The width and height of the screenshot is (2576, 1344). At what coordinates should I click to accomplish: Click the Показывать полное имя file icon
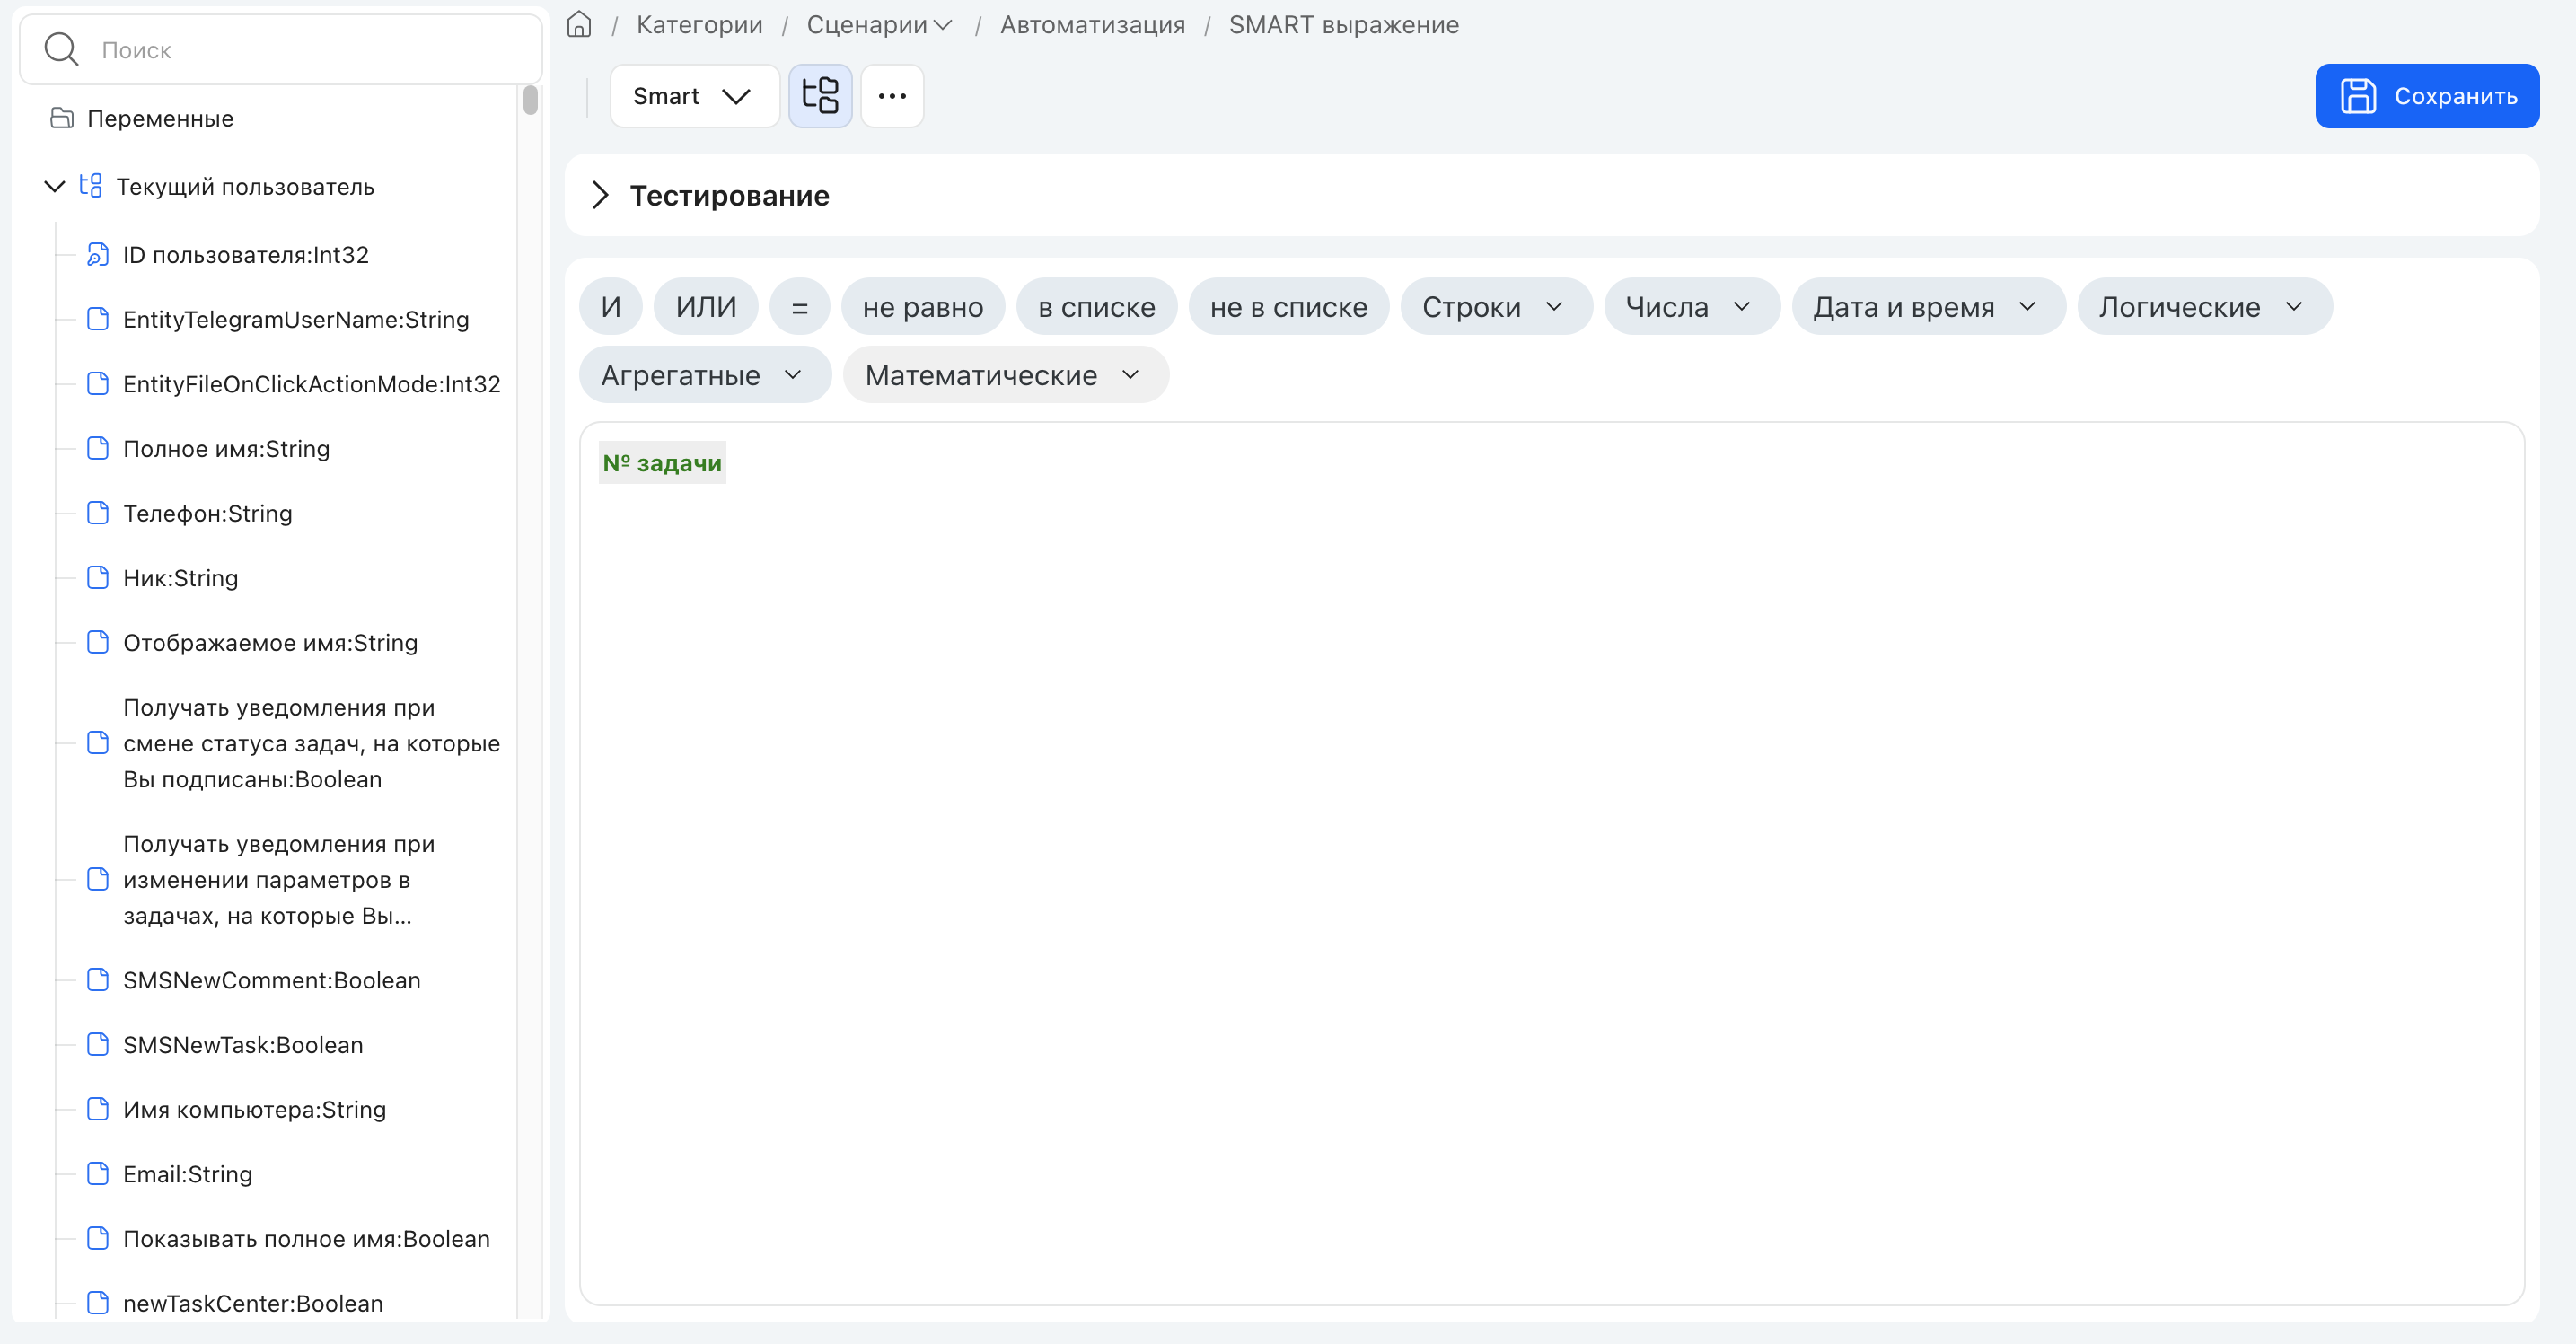(x=98, y=1239)
